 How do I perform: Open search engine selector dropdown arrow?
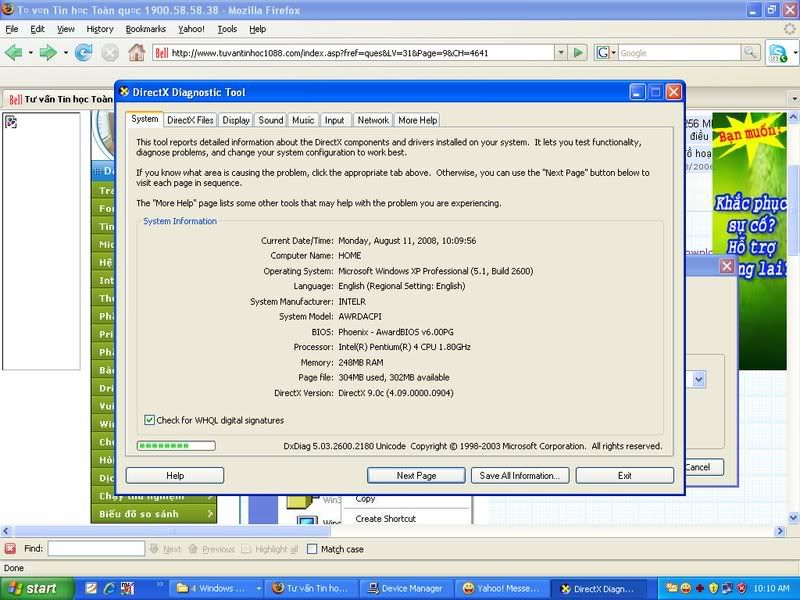tap(614, 53)
